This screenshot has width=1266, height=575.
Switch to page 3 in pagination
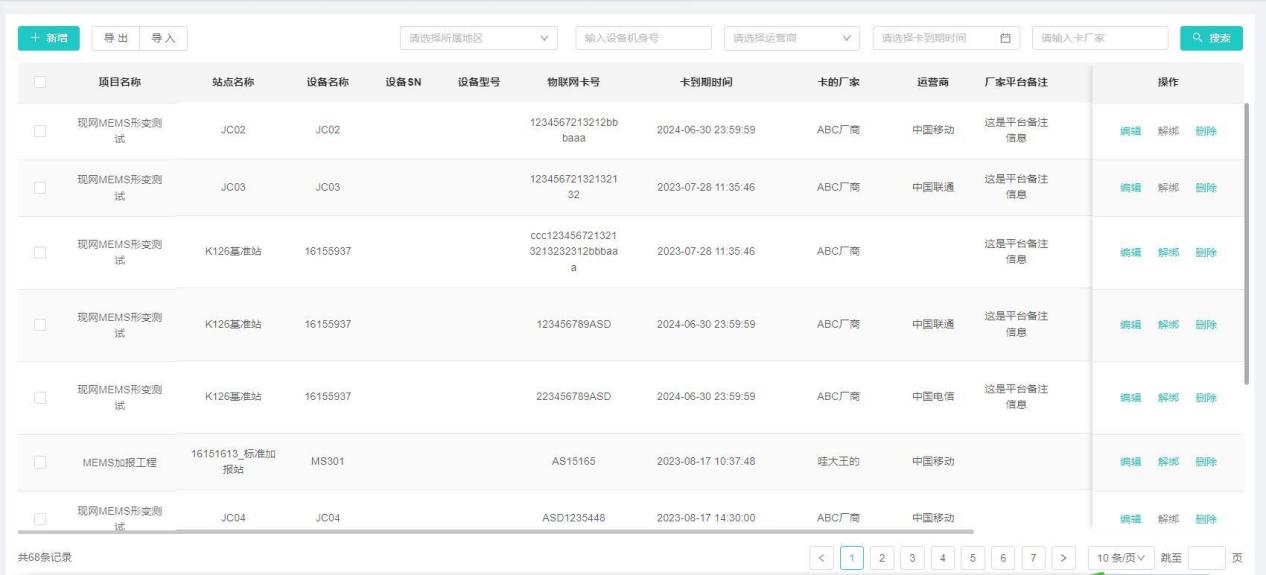(911, 556)
